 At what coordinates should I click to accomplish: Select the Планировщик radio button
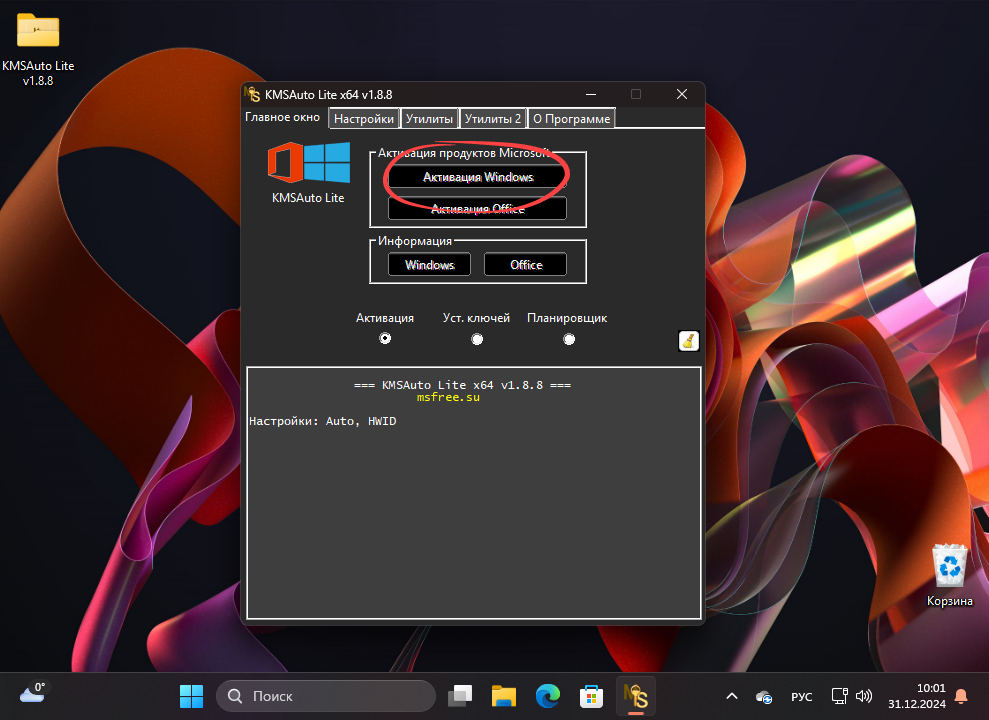(x=569, y=339)
